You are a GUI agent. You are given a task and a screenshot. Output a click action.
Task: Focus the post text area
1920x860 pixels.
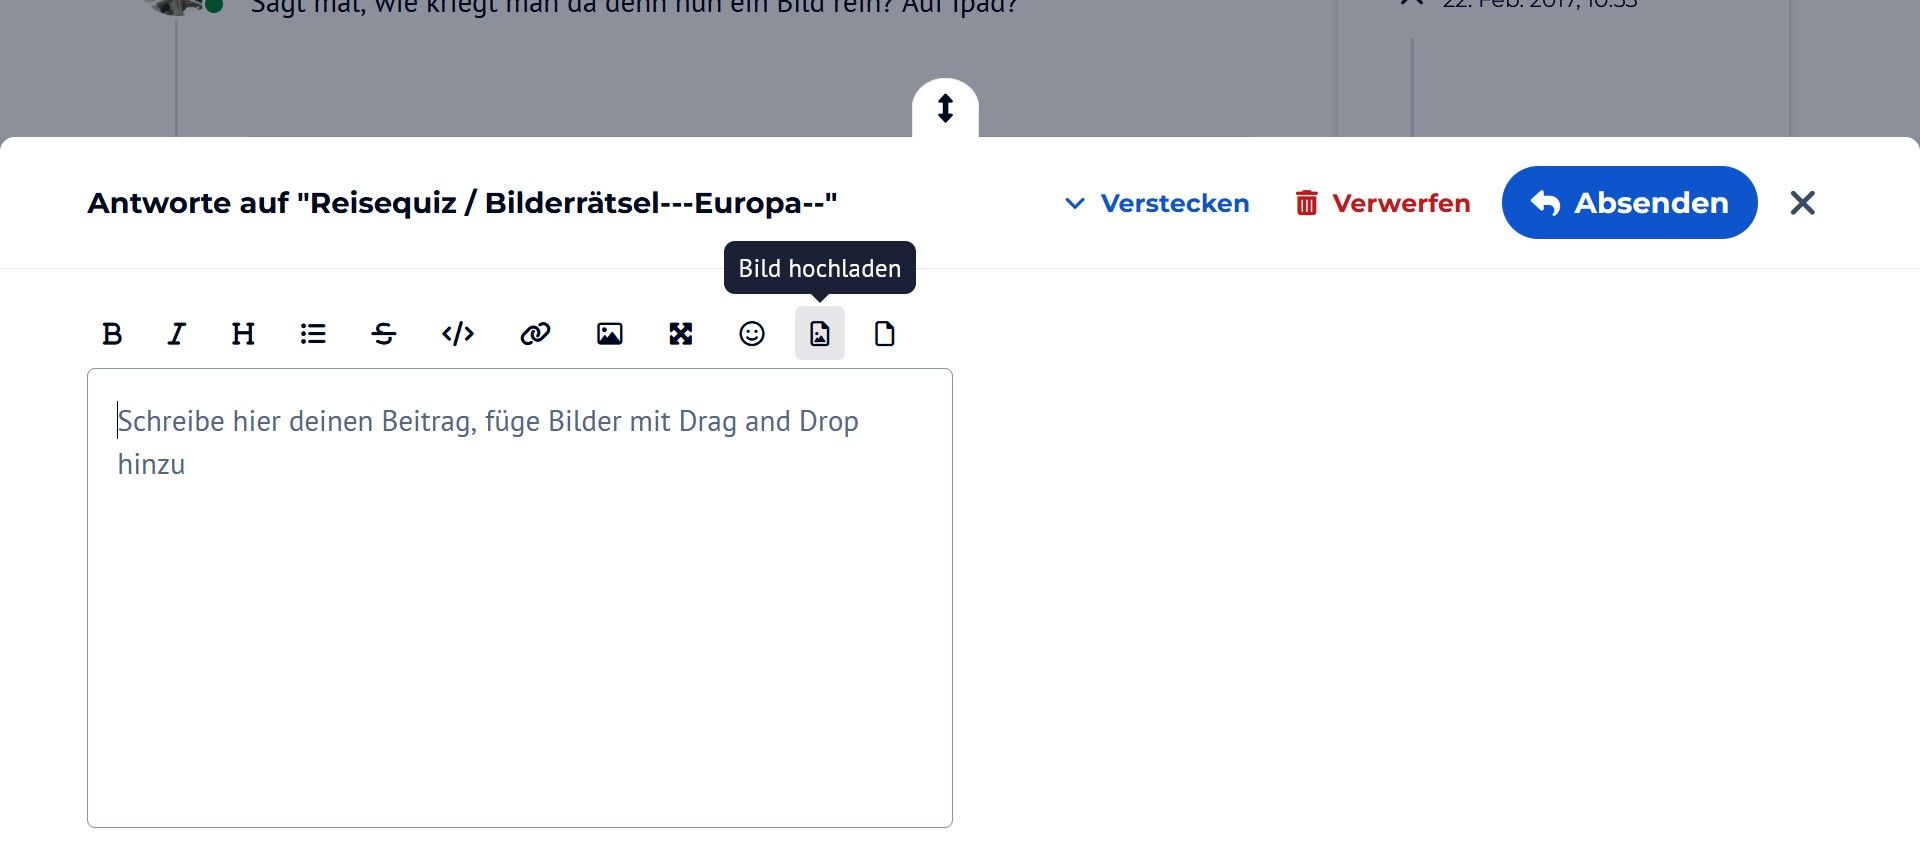coord(520,600)
